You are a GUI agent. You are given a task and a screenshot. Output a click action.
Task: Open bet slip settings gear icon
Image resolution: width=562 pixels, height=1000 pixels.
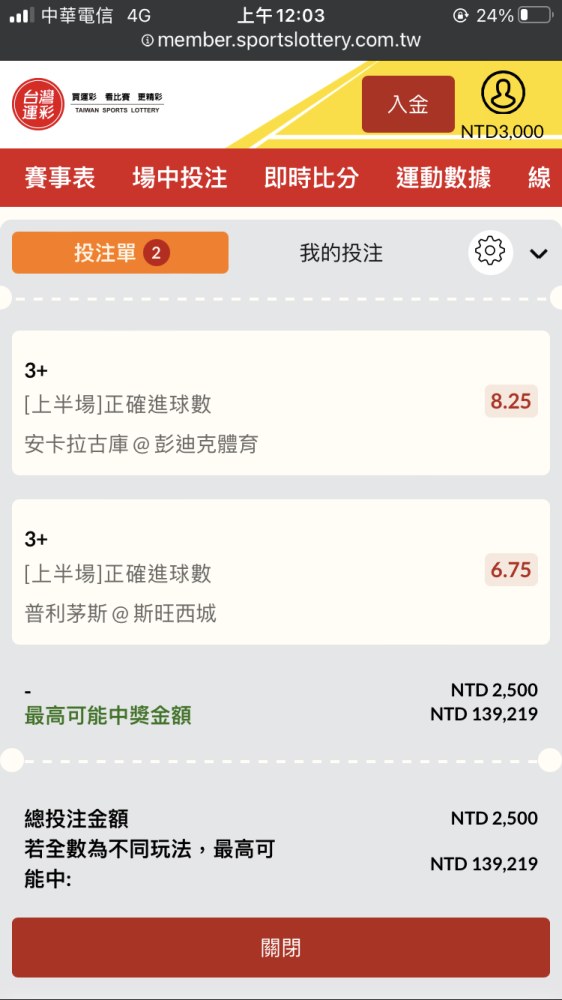tap(491, 253)
